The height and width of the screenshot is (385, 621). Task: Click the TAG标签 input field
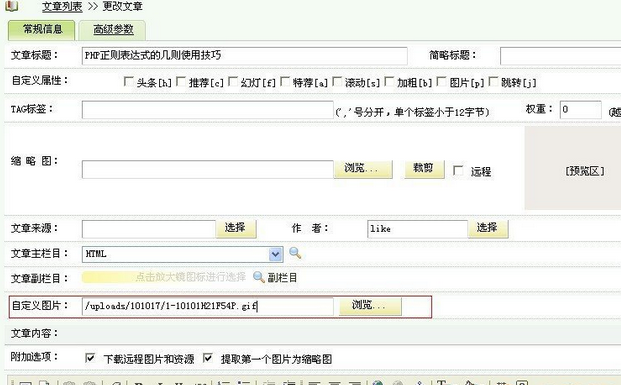coord(208,110)
